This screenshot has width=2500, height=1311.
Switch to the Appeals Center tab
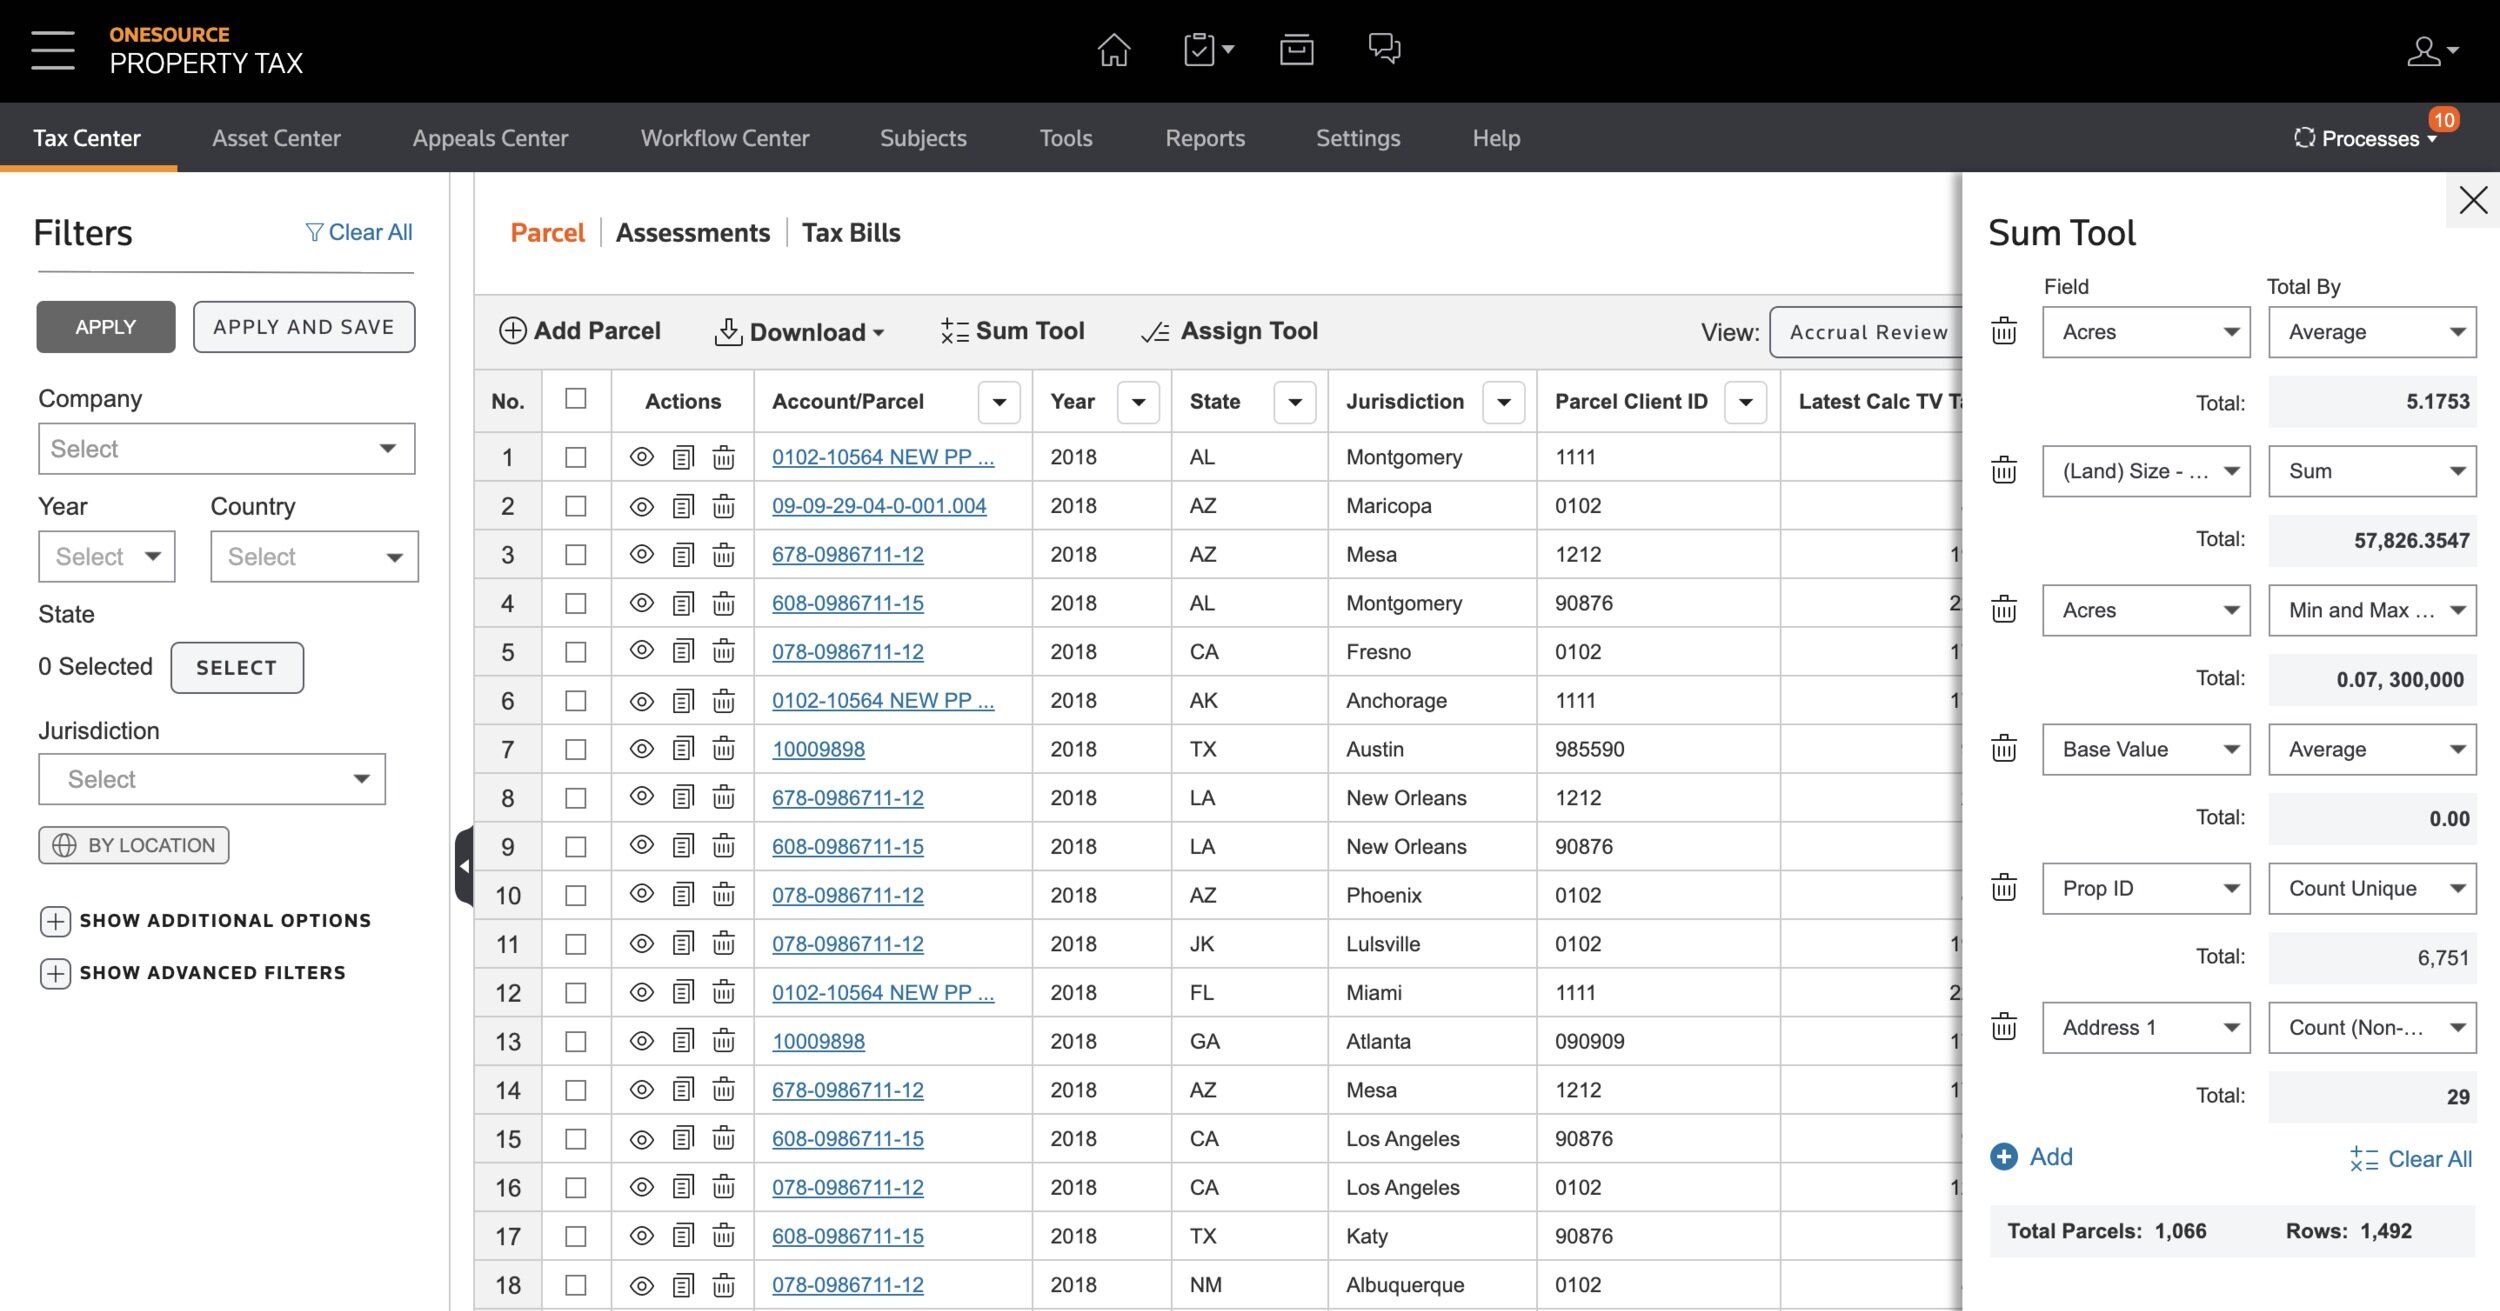[x=490, y=138]
